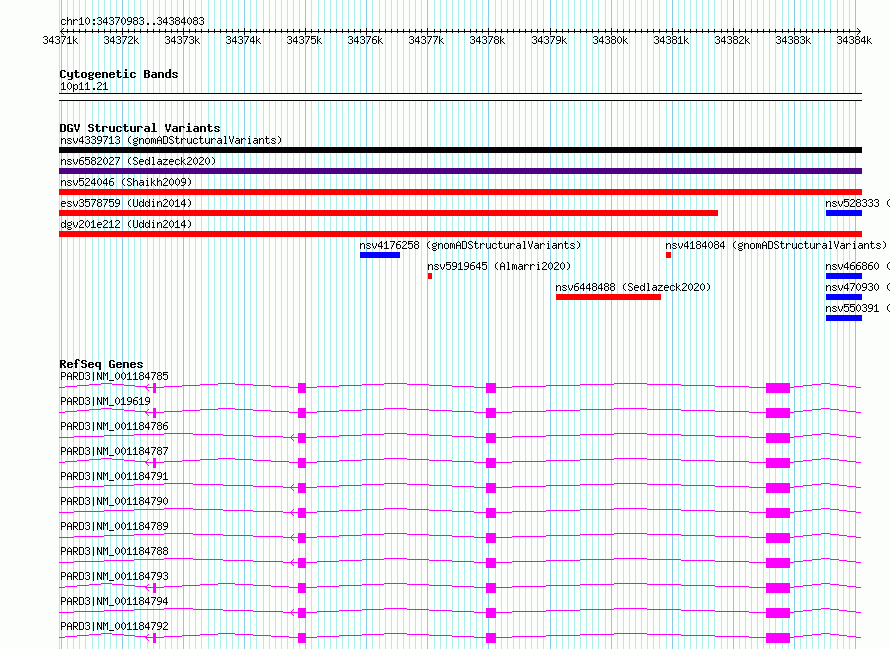890x649 pixels.
Task: Open transcript PARD3|NM_001184789 label
Action: [114, 526]
